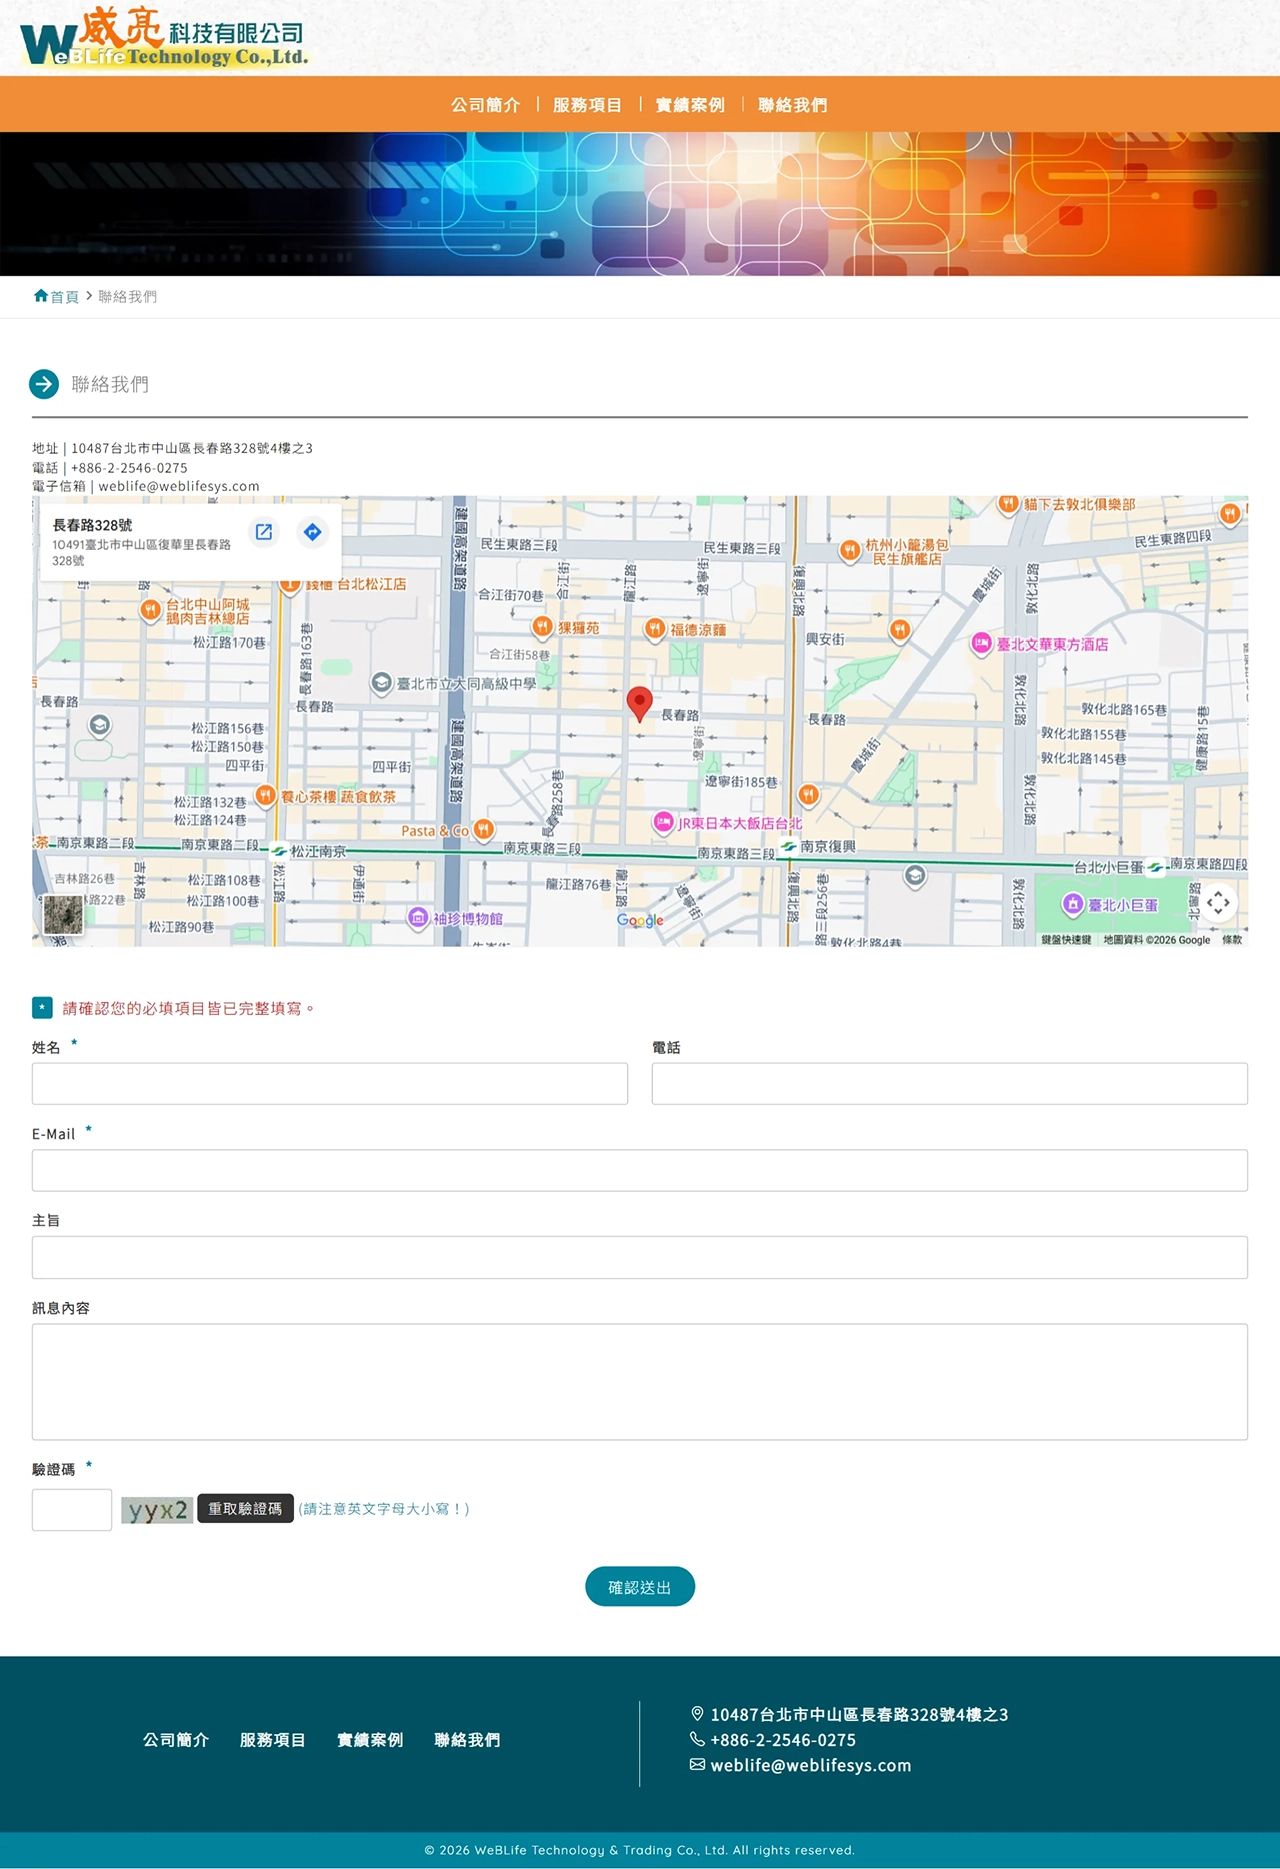The height and width of the screenshot is (1869, 1280).
Task: Click the 訊息內容 message textarea
Action: tap(640, 1382)
